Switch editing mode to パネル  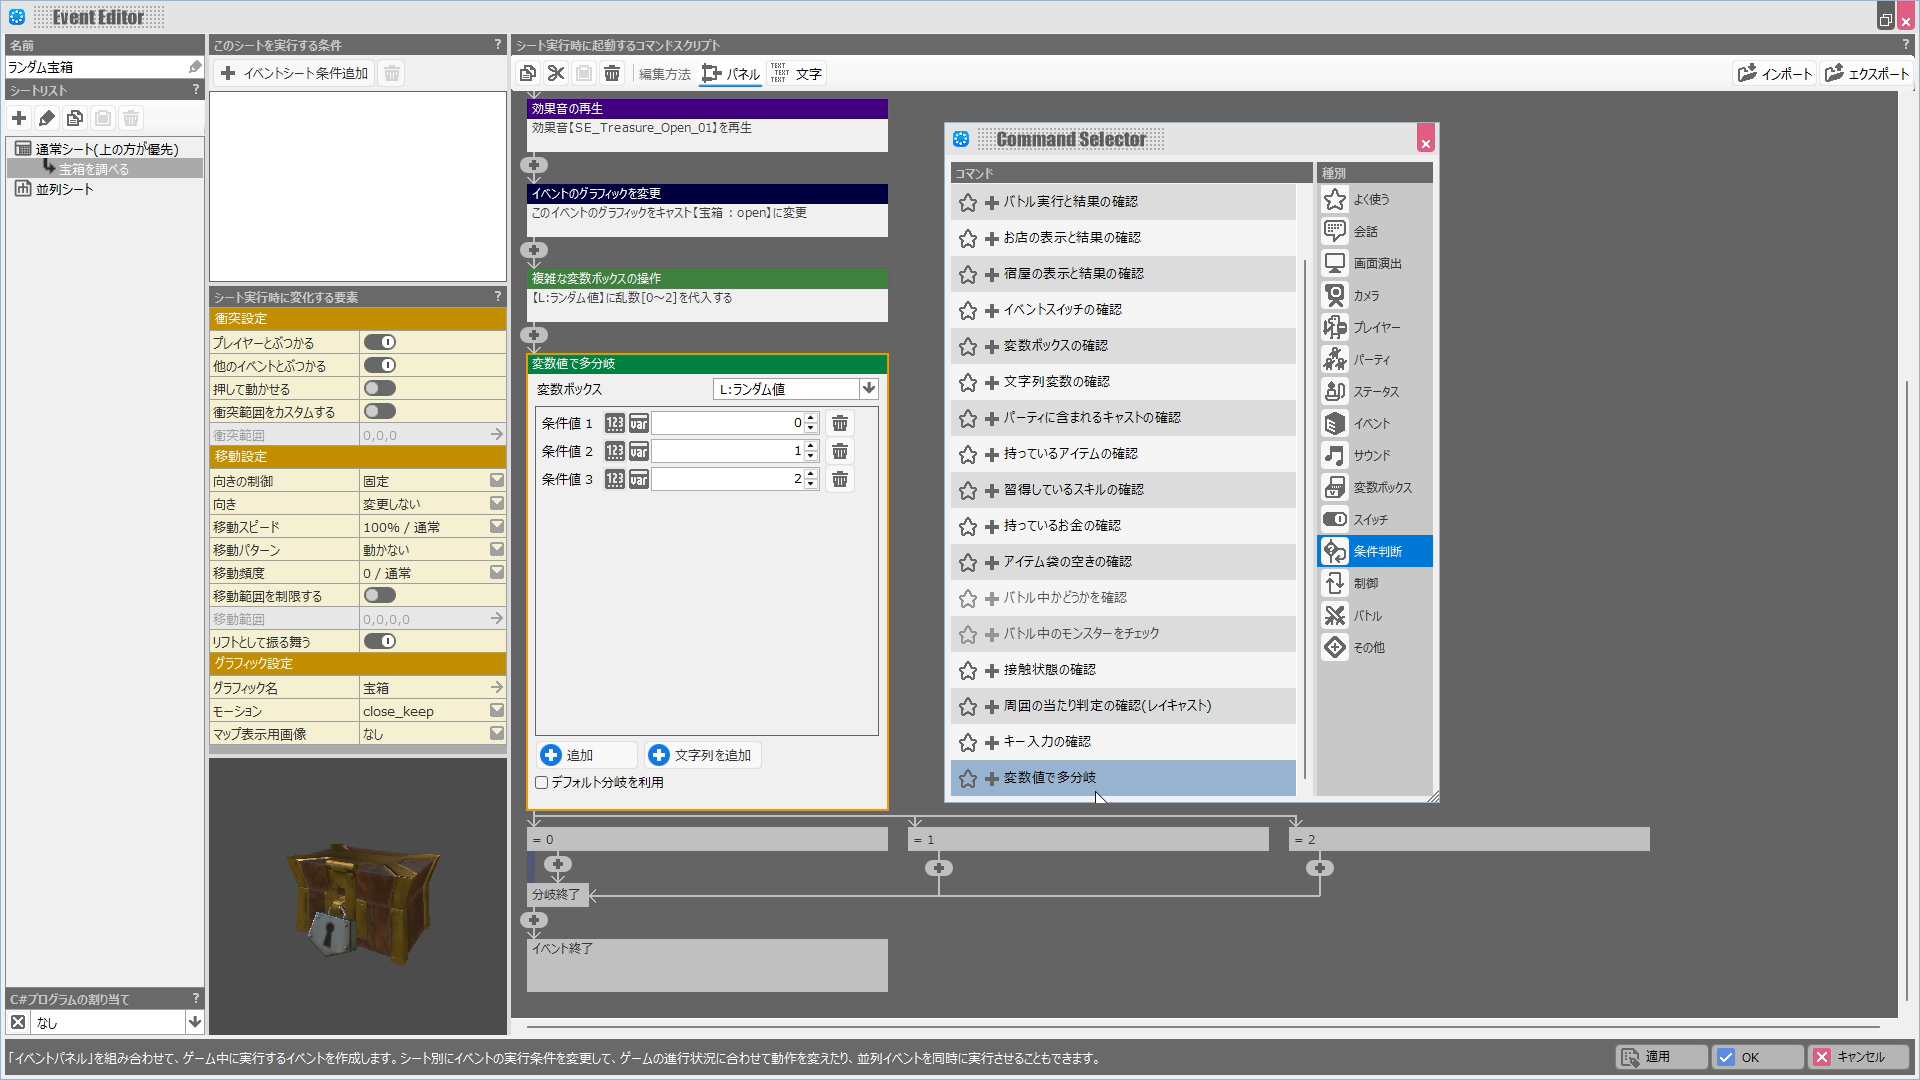pyautogui.click(x=731, y=74)
